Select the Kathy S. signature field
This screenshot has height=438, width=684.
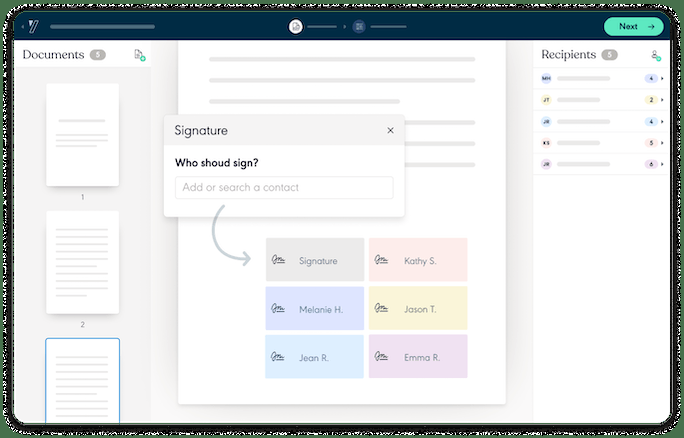[418, 260]
